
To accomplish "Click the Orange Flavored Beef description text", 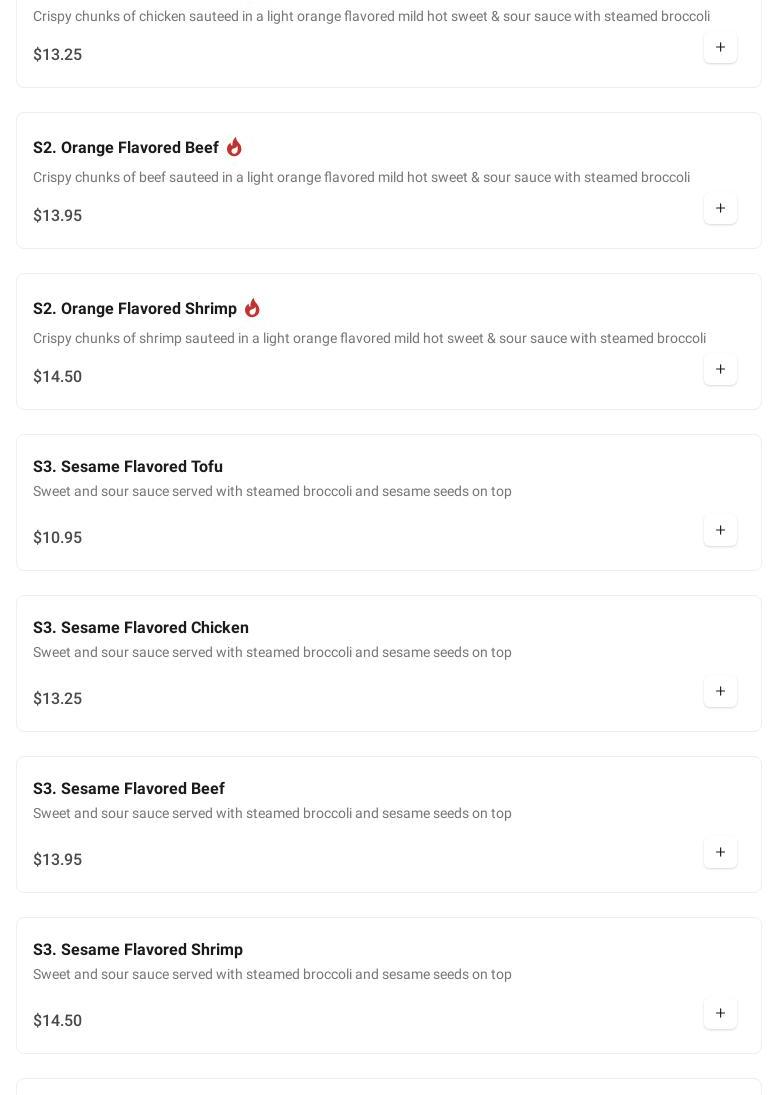I will [361, 178].
